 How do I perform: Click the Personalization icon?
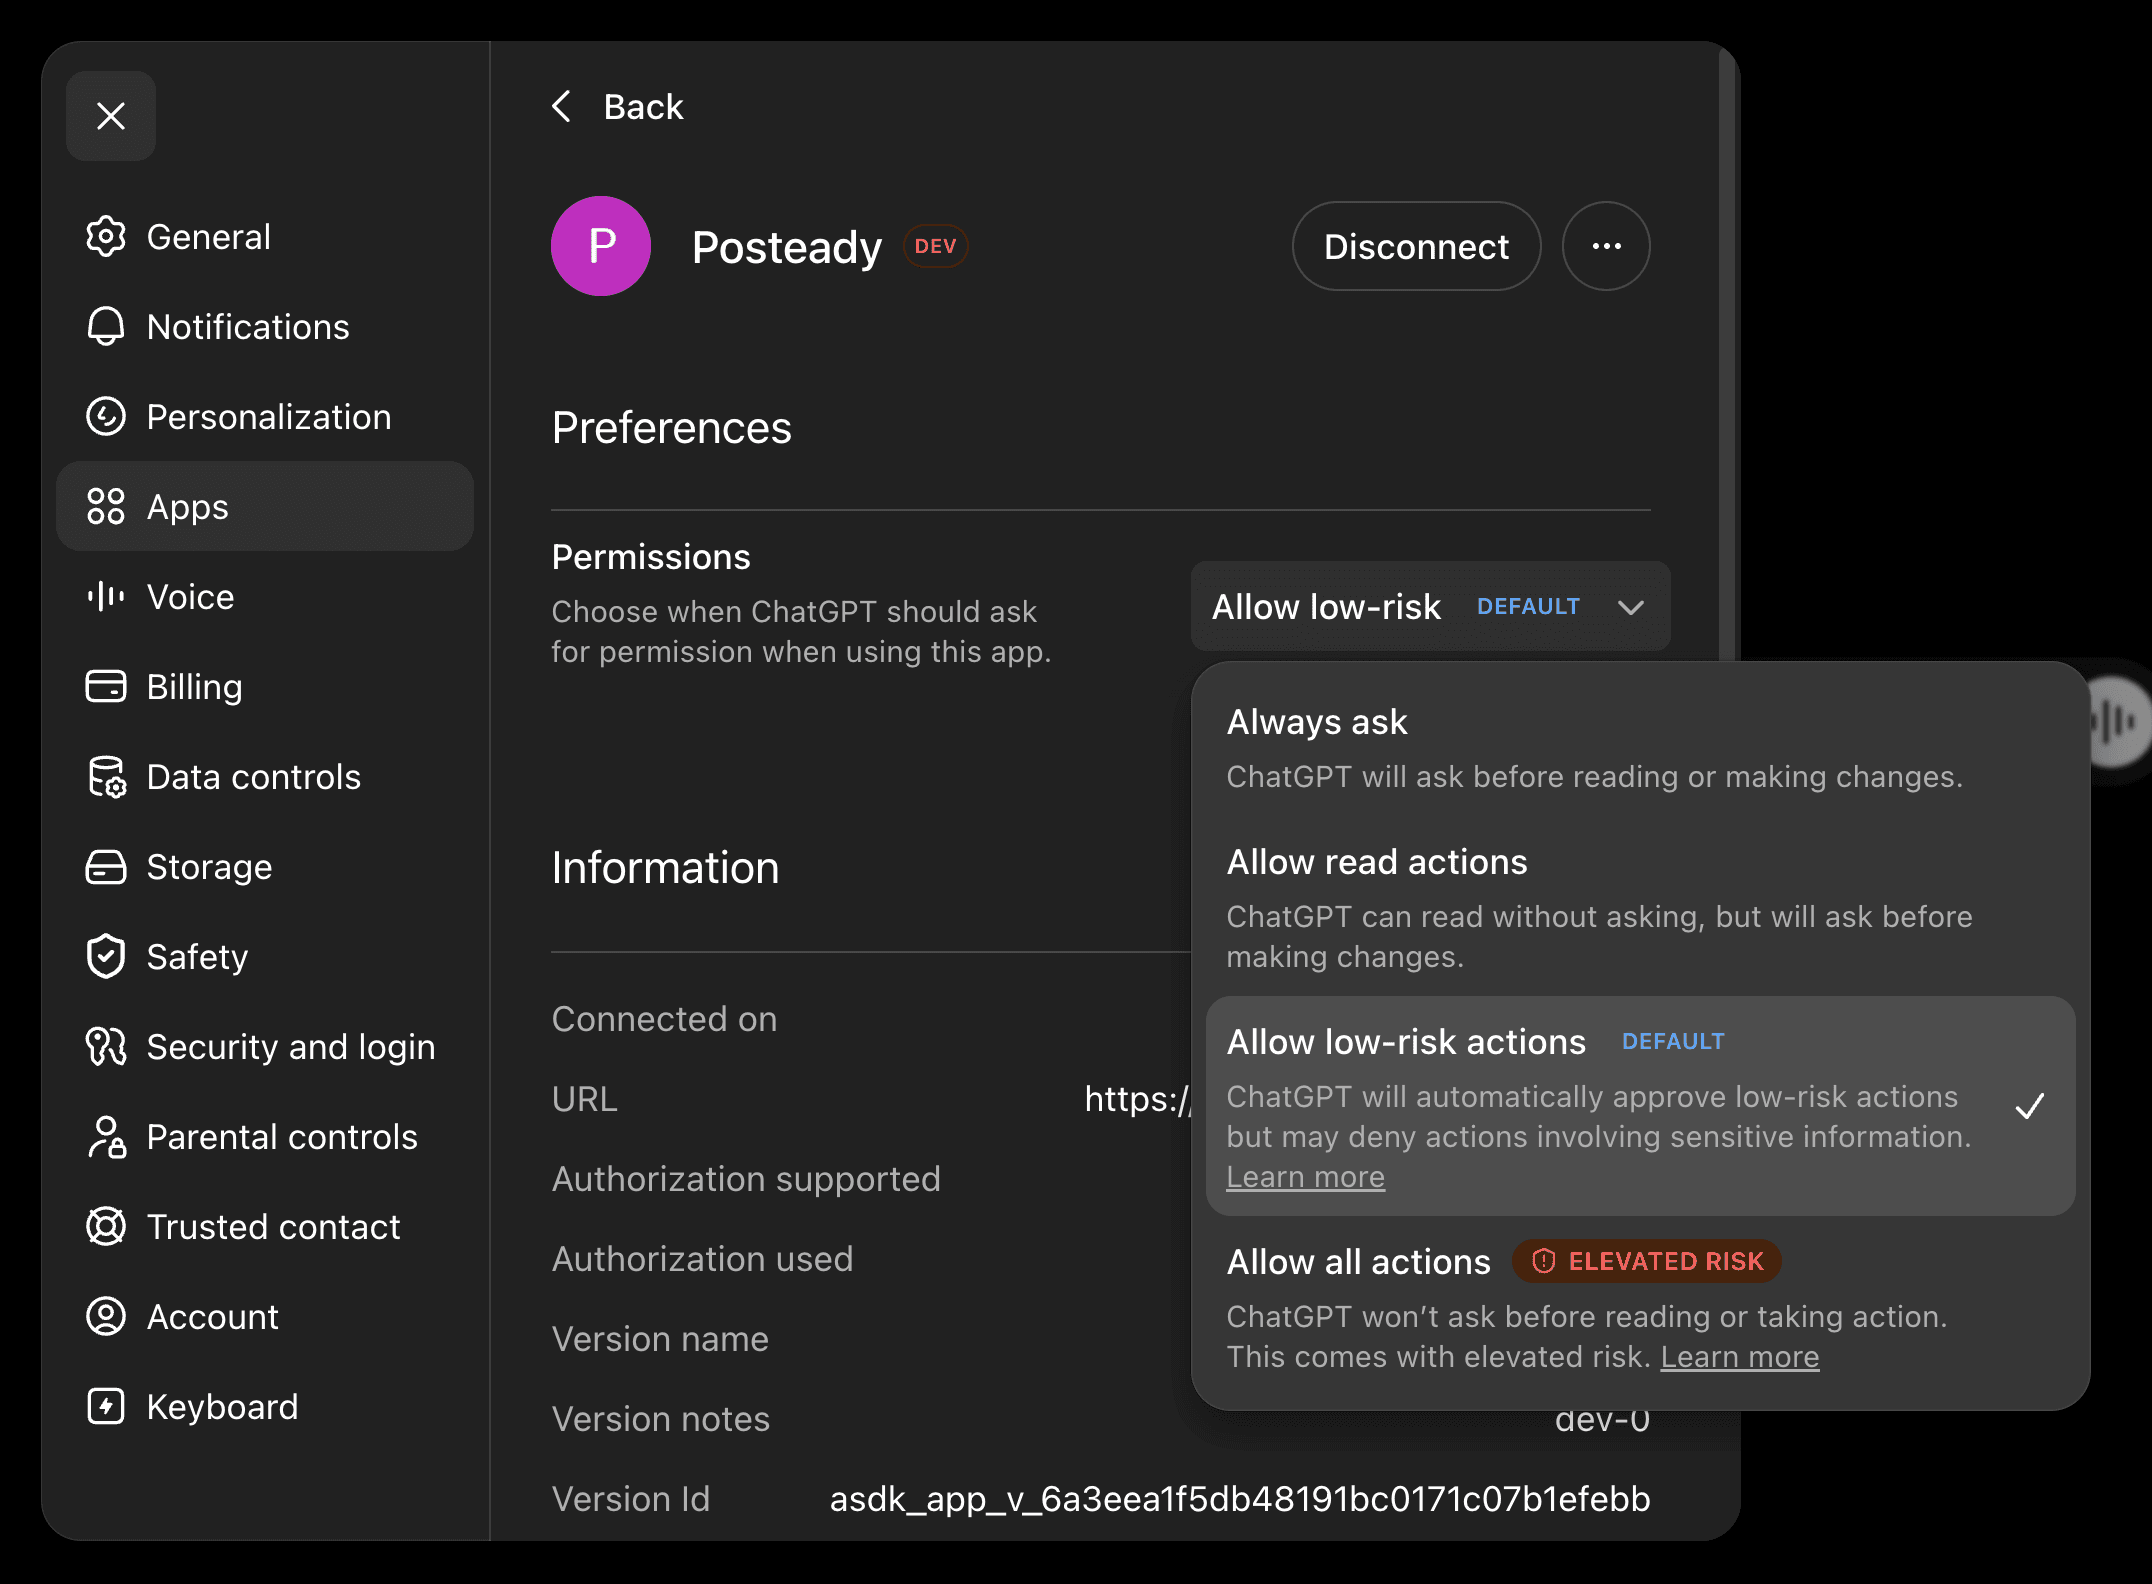pyautogui.click(x=106, y=417)
